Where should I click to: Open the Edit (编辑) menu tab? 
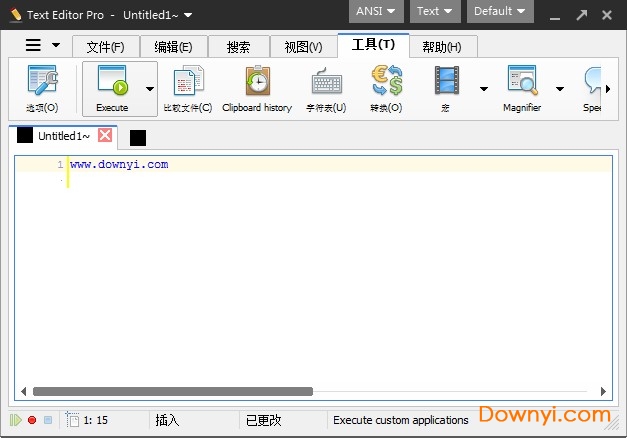(174, 47)
